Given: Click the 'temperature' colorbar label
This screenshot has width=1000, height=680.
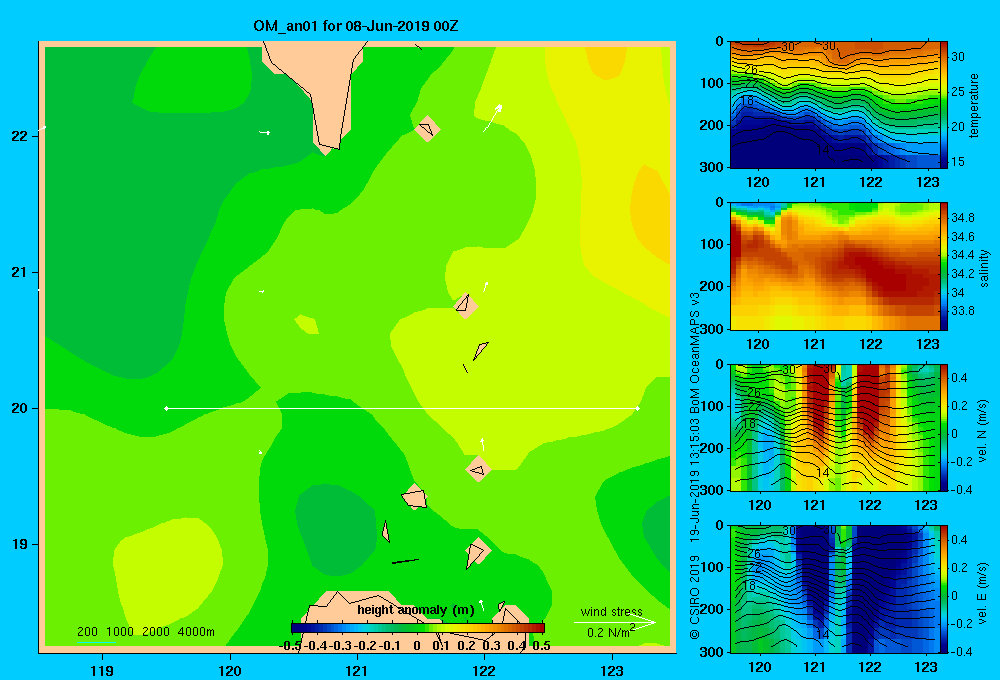Looking at the screenshot, I should coord(974,105).
